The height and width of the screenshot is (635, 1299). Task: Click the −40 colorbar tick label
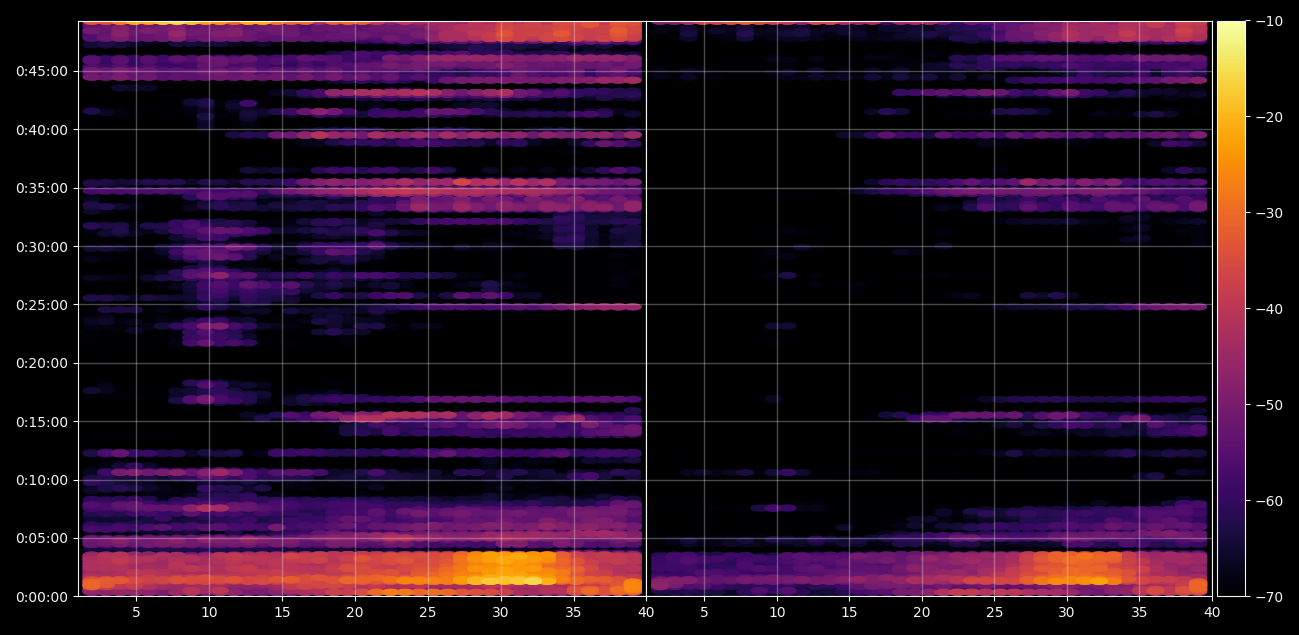(x=1268, y=309)
